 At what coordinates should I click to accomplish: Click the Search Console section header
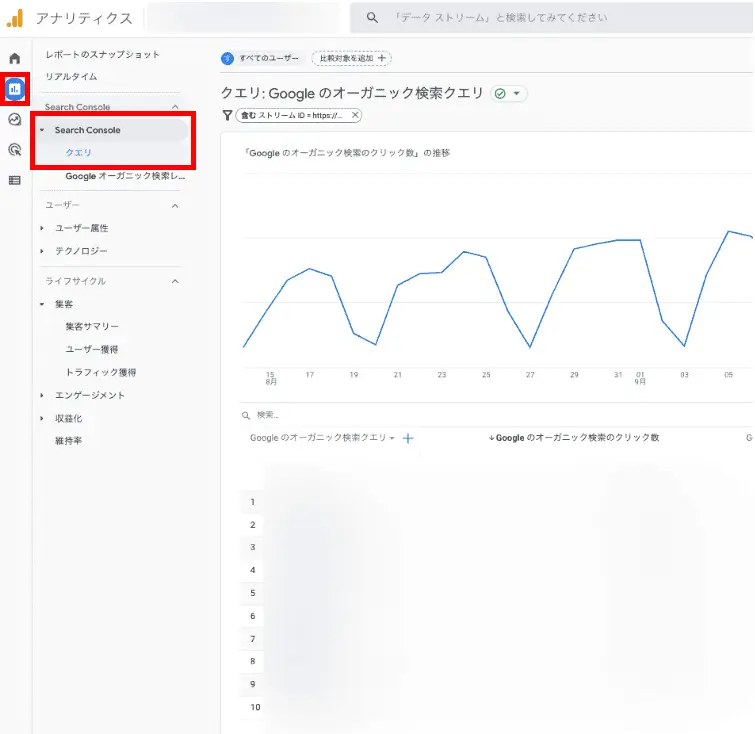[78, 107]
